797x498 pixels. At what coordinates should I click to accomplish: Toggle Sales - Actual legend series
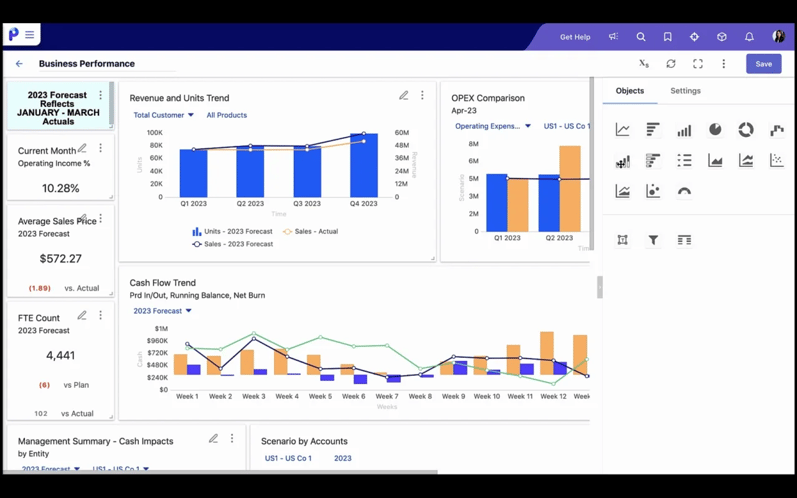tap(310, 231)
